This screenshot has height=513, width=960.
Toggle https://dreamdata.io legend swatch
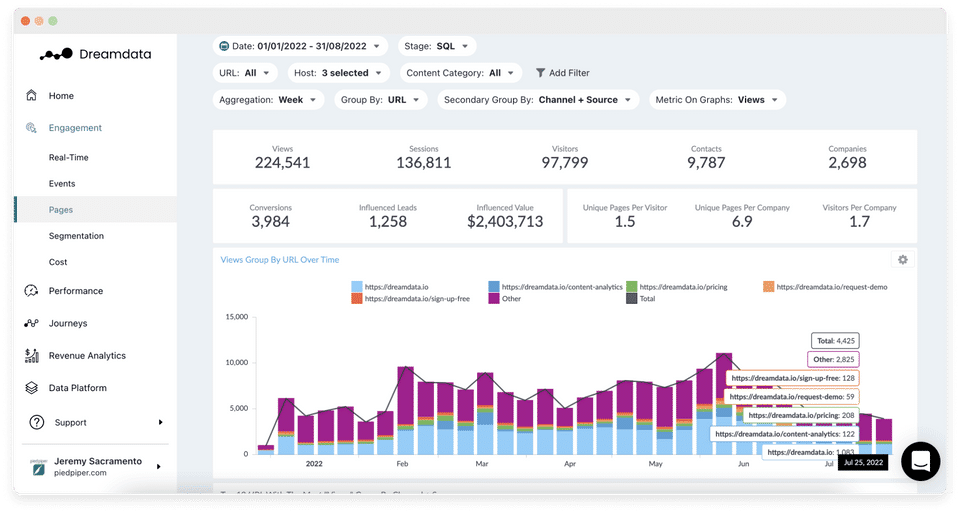pyautogui.click(x=356, y=286)
